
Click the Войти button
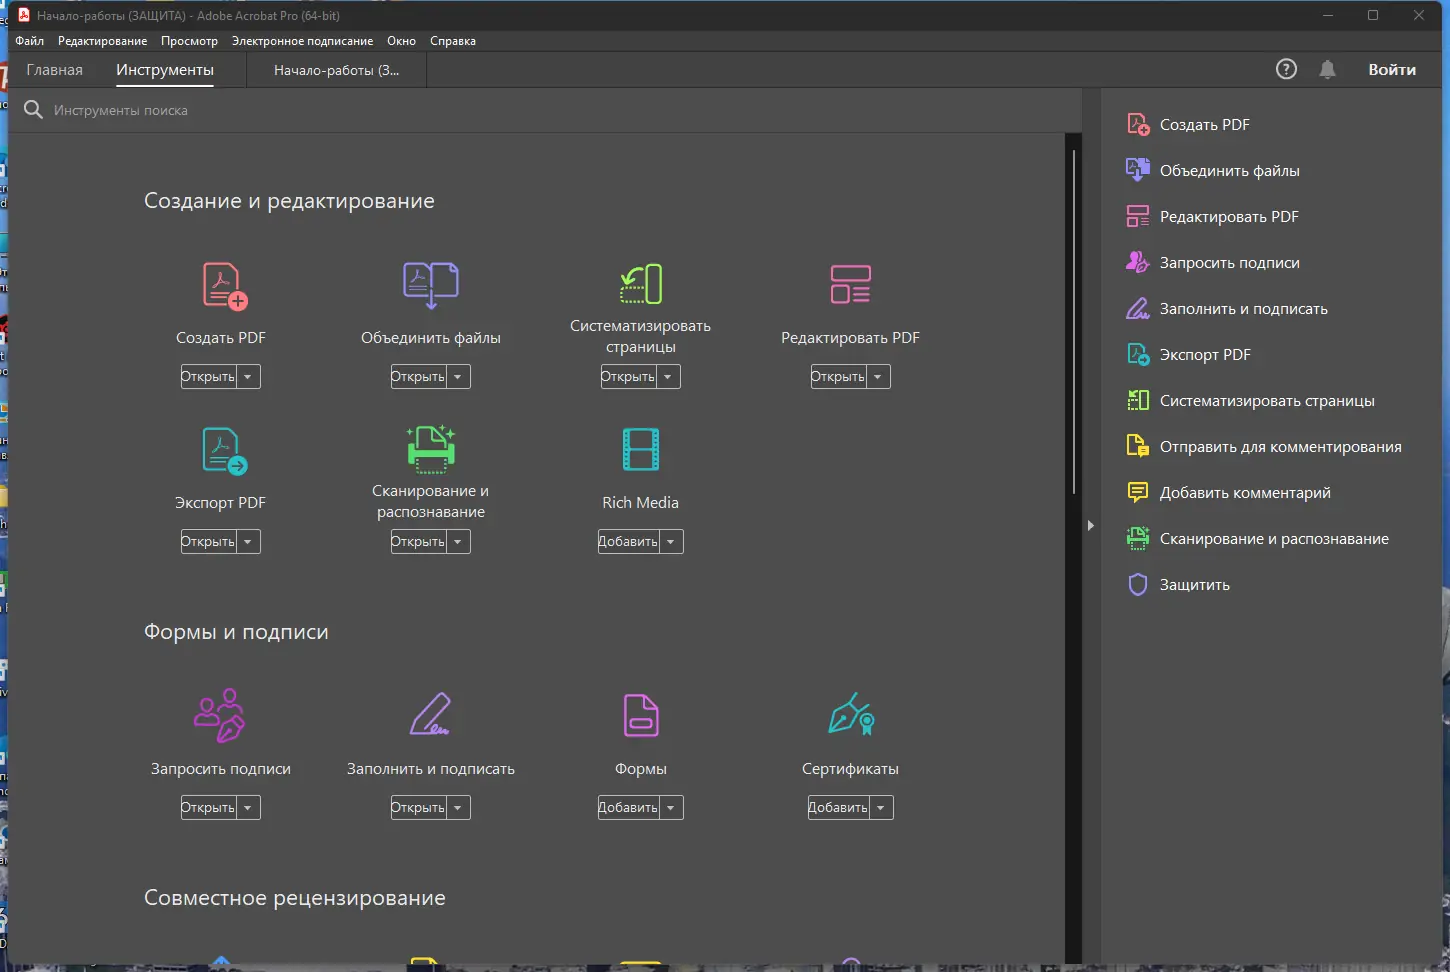[x=1392, y=69]
